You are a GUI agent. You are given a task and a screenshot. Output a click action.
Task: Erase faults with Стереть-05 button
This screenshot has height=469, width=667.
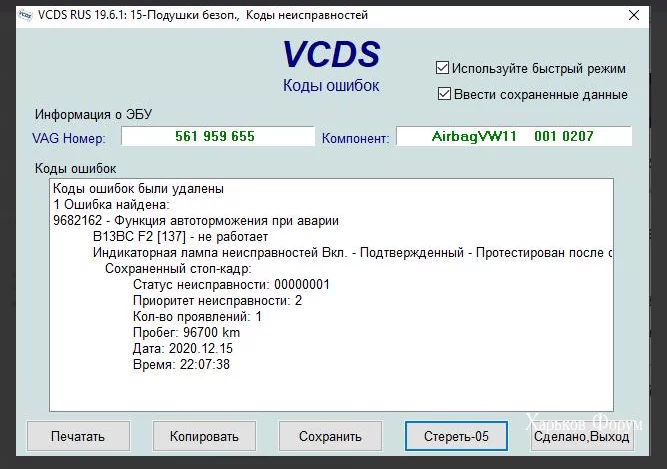pyautogui.click(x=456, y=436)
